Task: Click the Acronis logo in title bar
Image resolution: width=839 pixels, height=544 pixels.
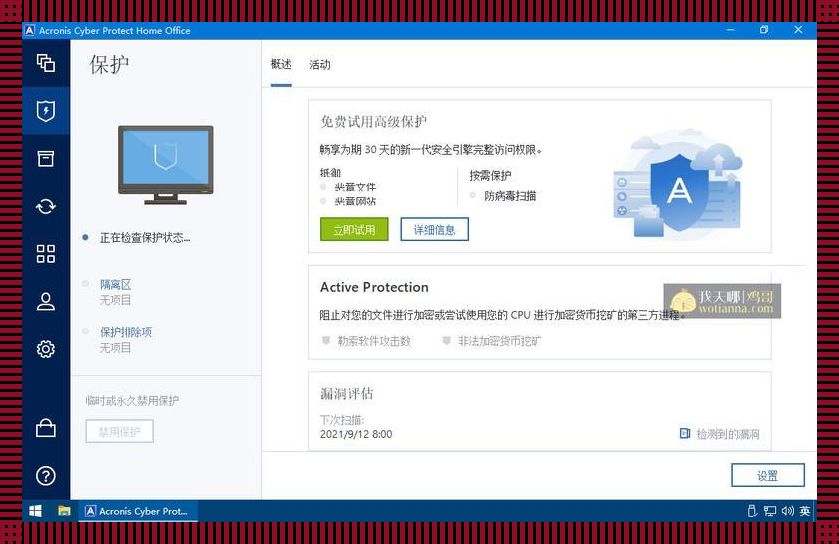Action: point(29,30)
